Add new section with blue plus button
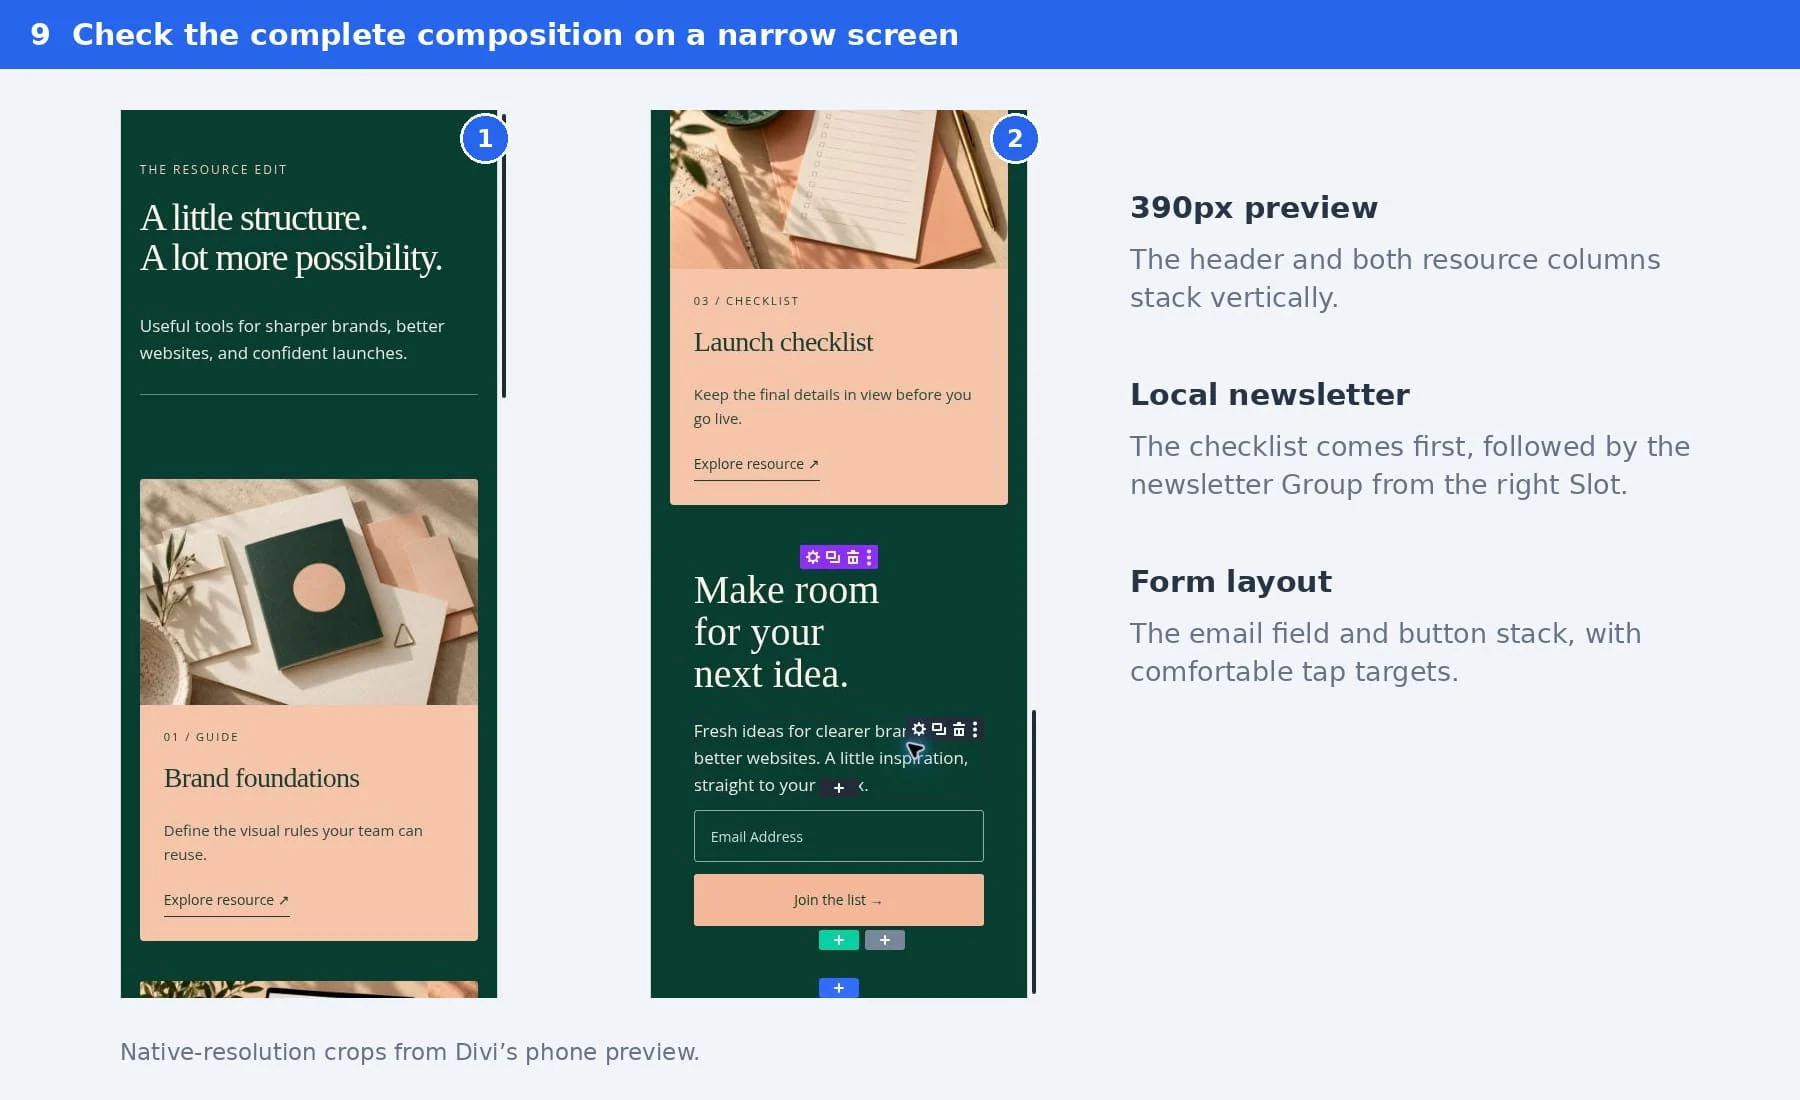Image resolution: width=1800 pixels, height=1100 pixels. pyautogui.click(x=839, y=988)
